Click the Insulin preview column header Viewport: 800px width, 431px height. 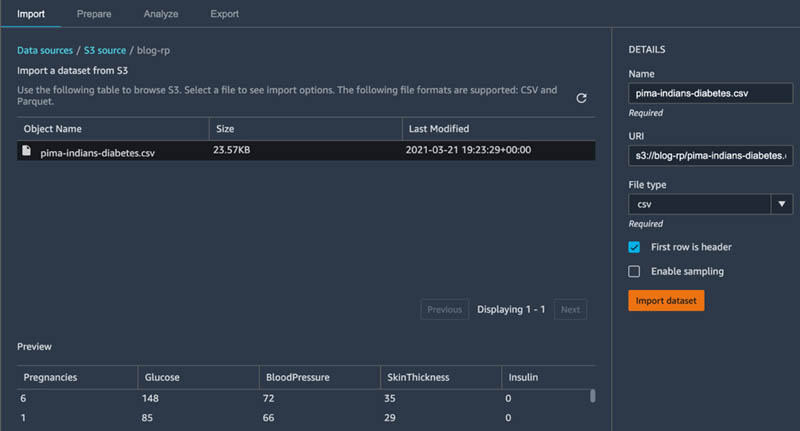coord(523,377)
